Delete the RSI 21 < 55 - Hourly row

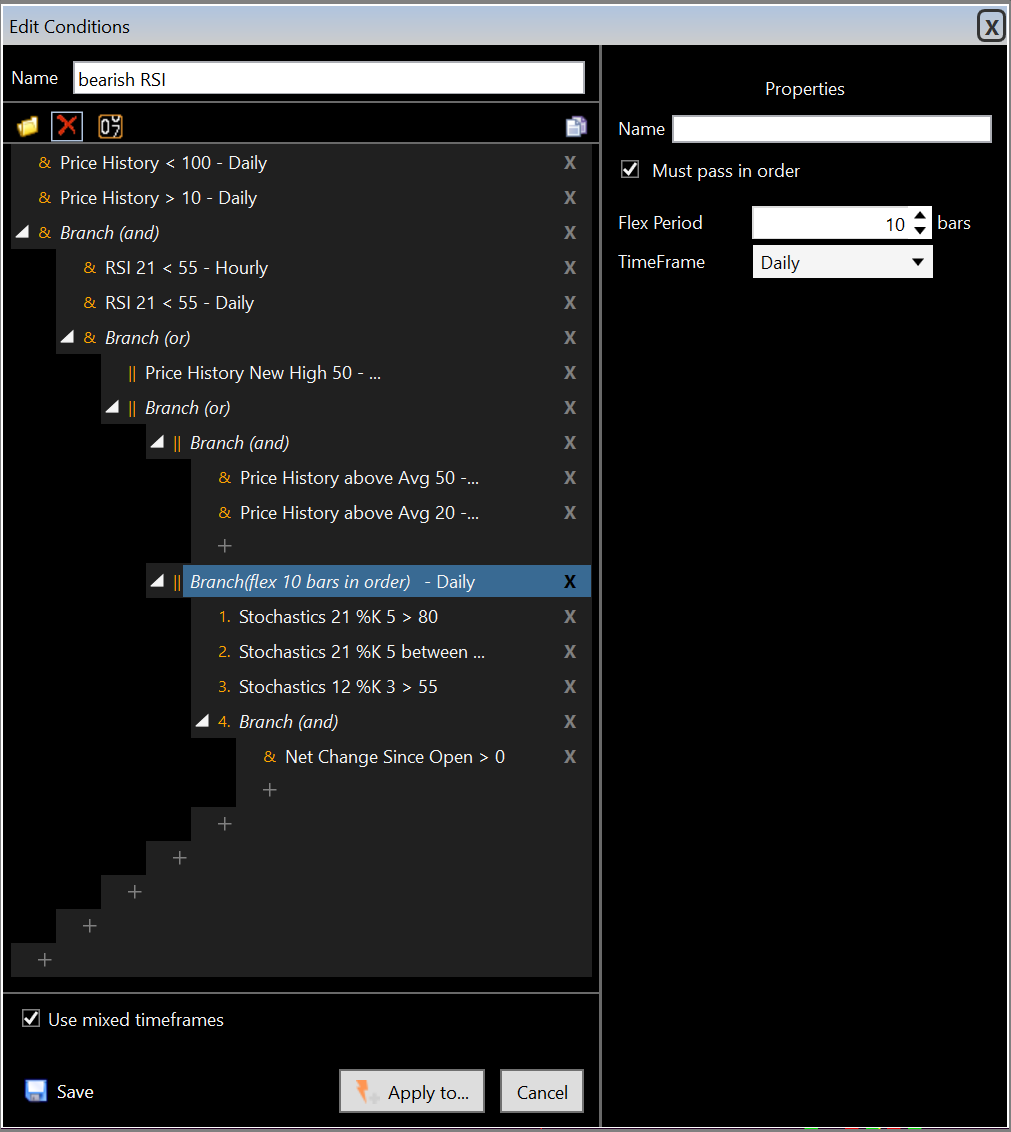tap(570, 268)
